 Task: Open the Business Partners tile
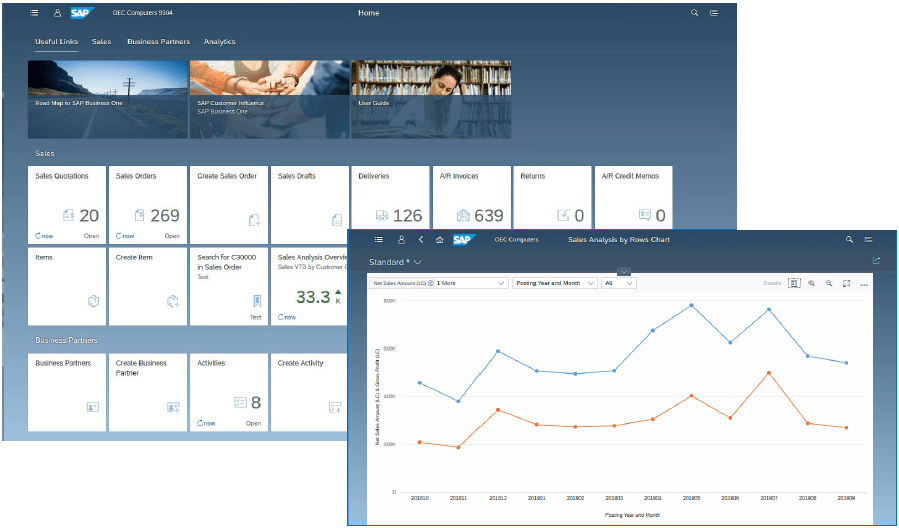[67, 393]
